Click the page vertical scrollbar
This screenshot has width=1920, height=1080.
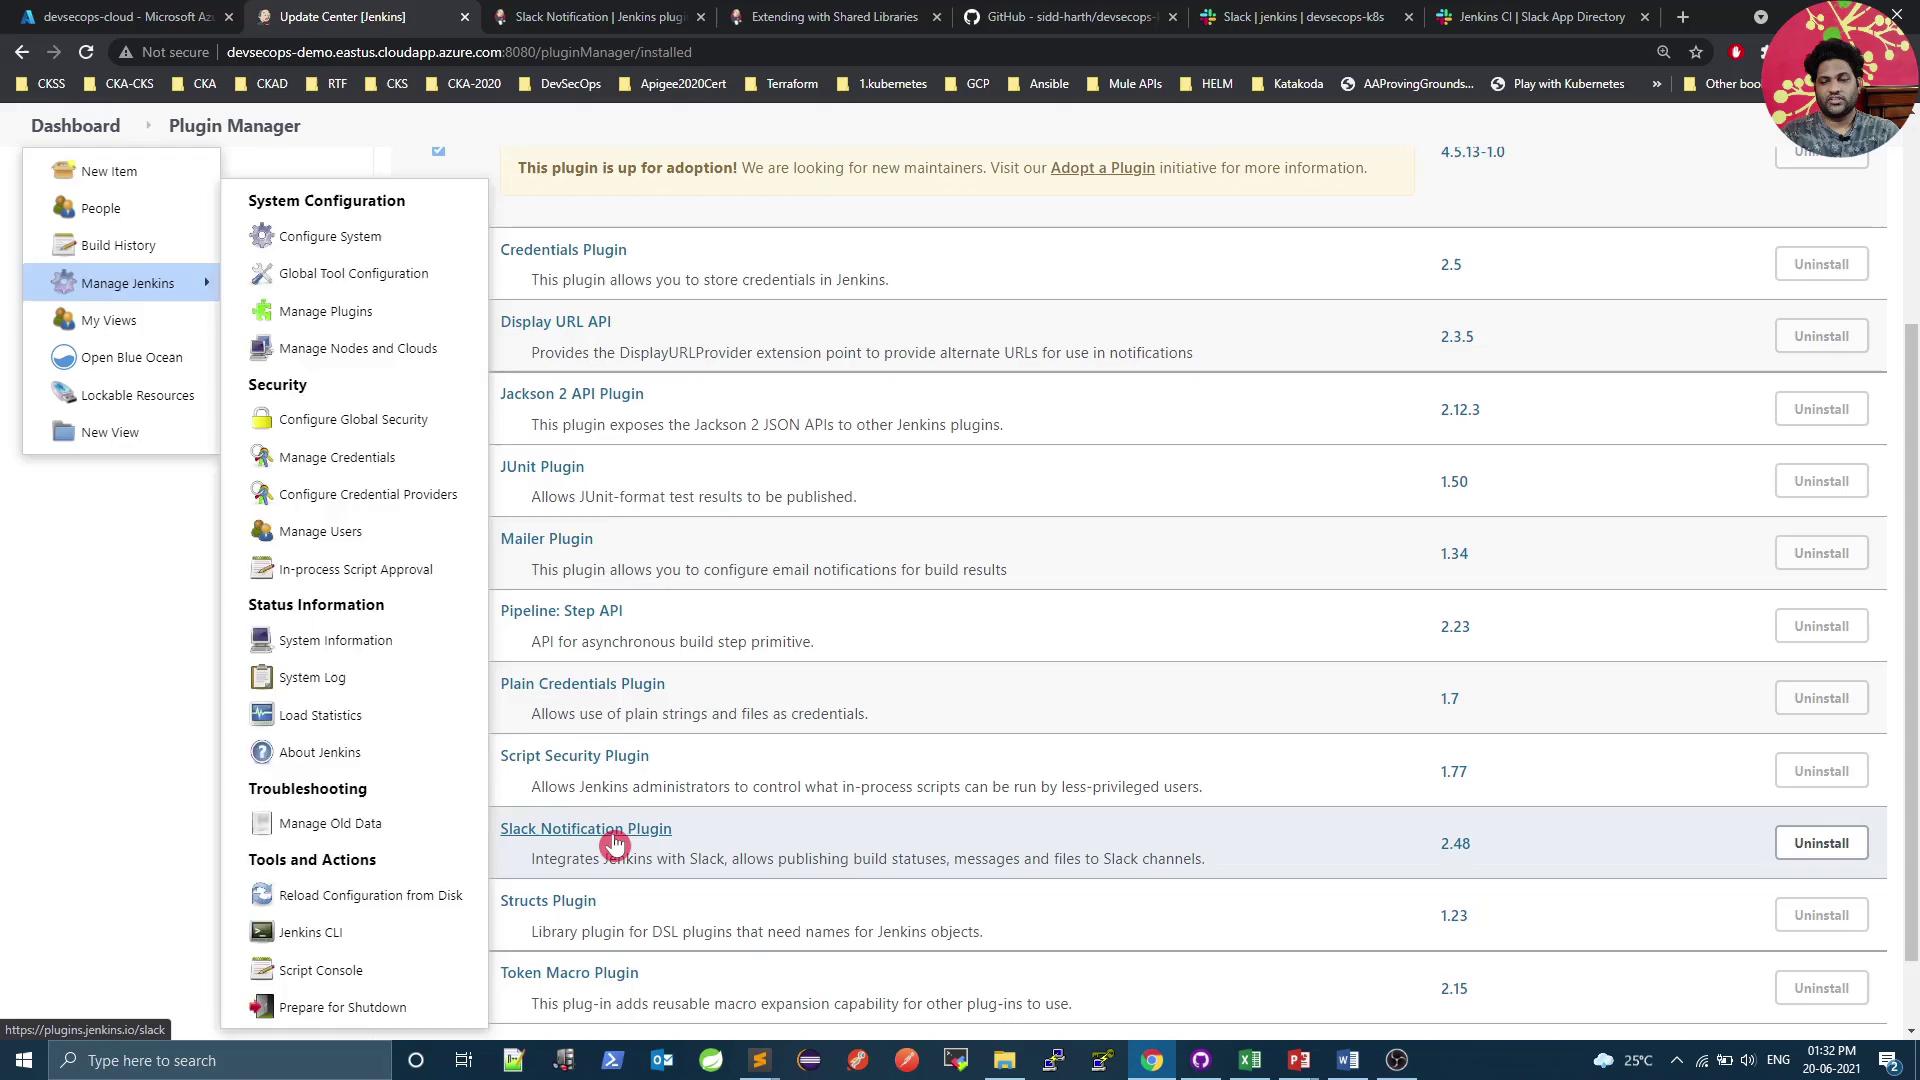click(x=1911, y=640)
